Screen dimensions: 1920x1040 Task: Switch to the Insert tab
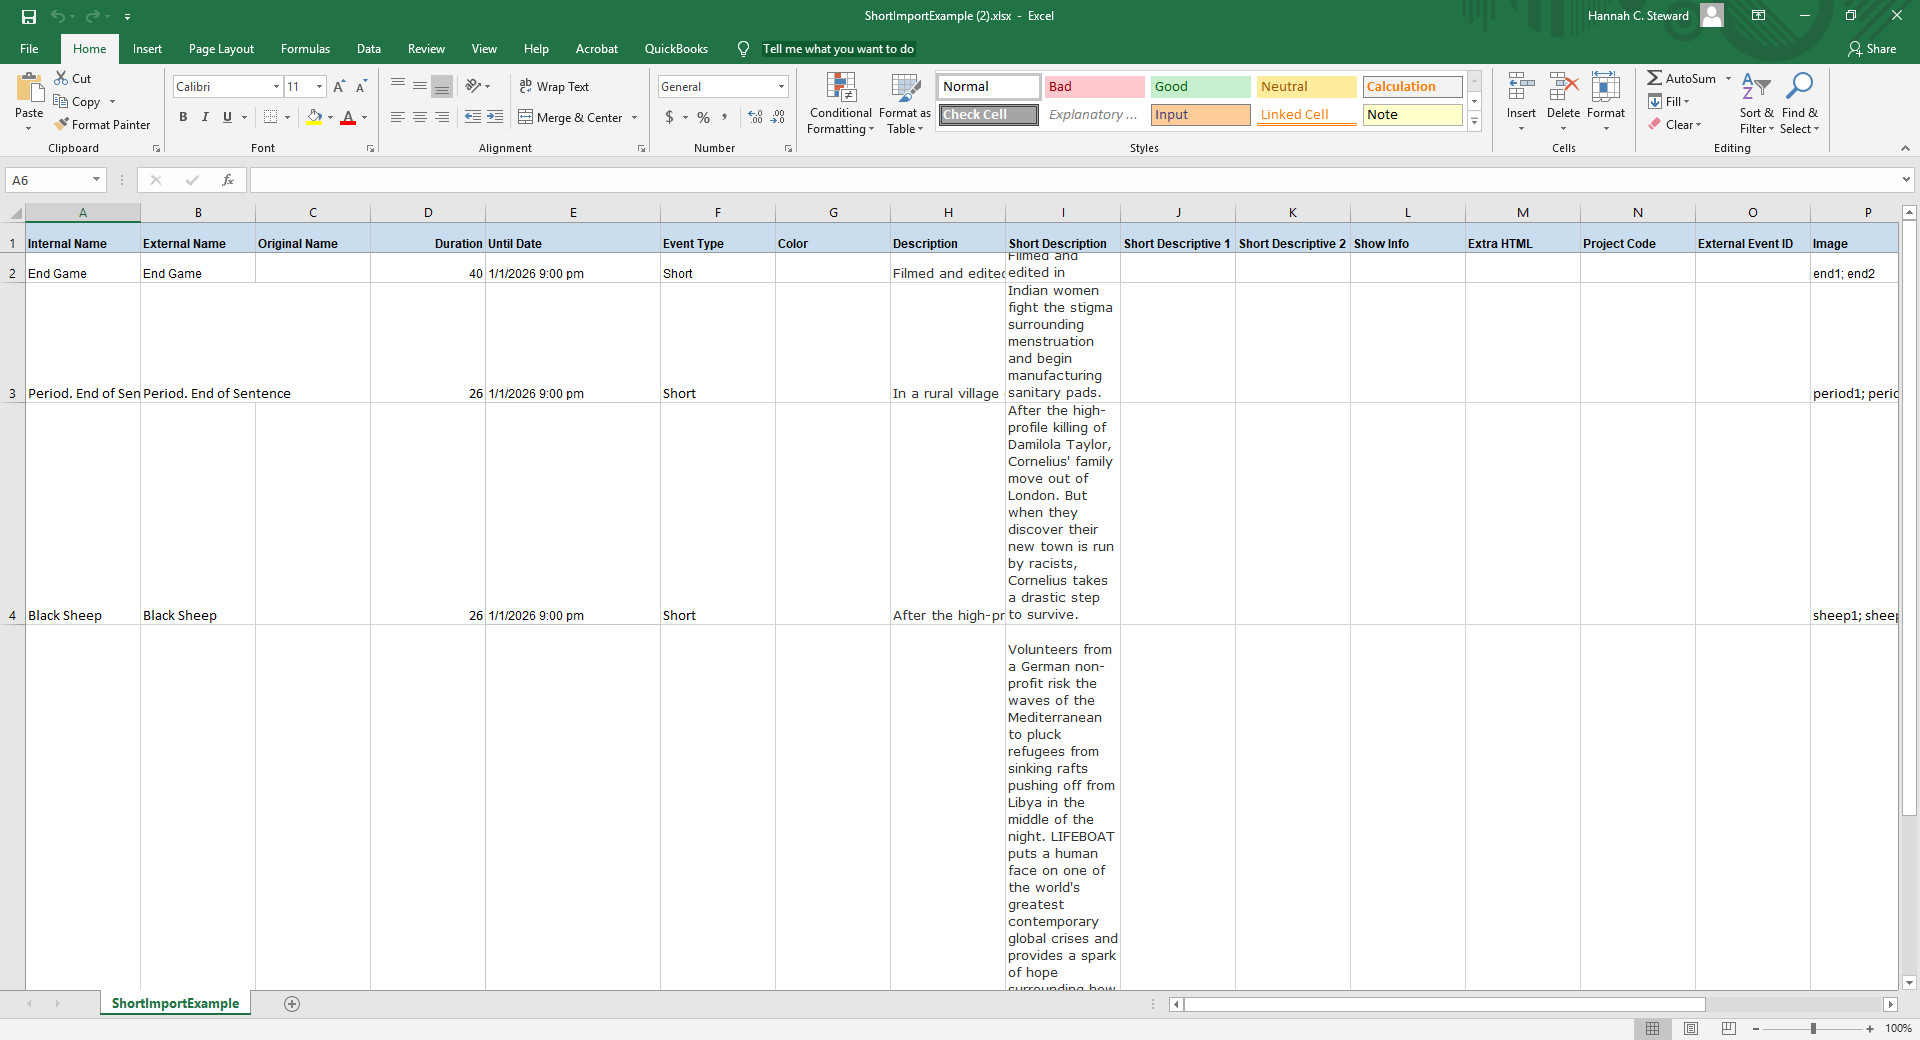(147, 49)
